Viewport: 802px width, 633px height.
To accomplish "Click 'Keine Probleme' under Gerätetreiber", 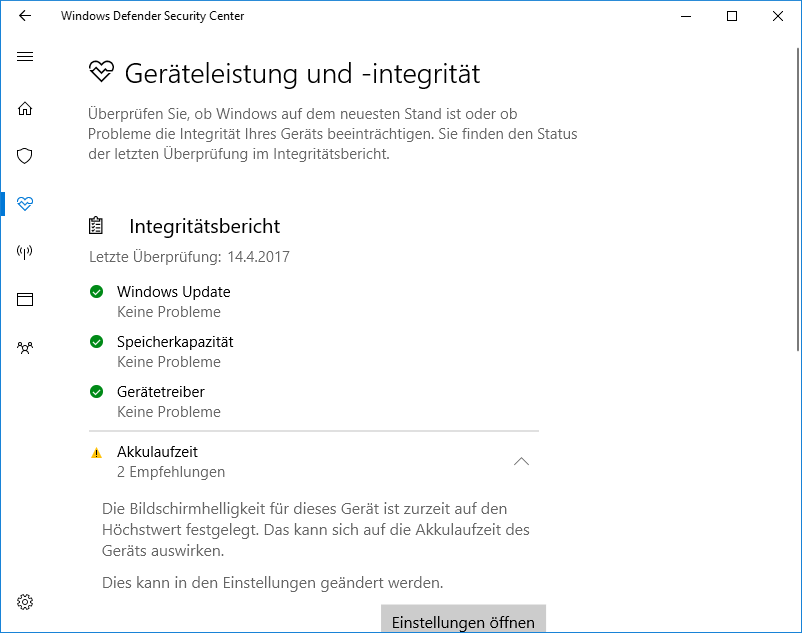I will point(169,412).
